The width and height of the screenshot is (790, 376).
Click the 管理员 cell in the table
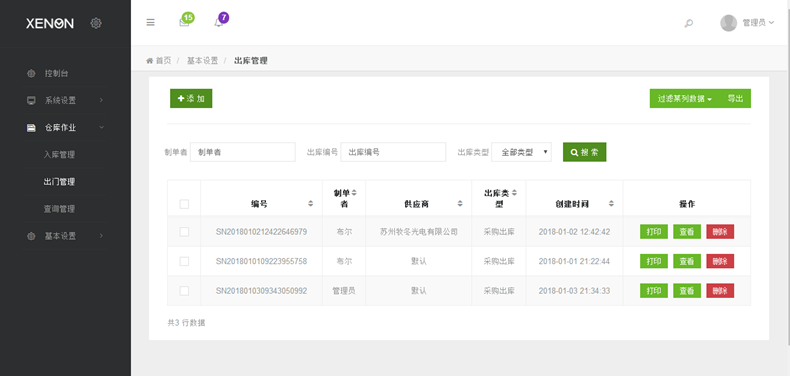tap(344, 291)
